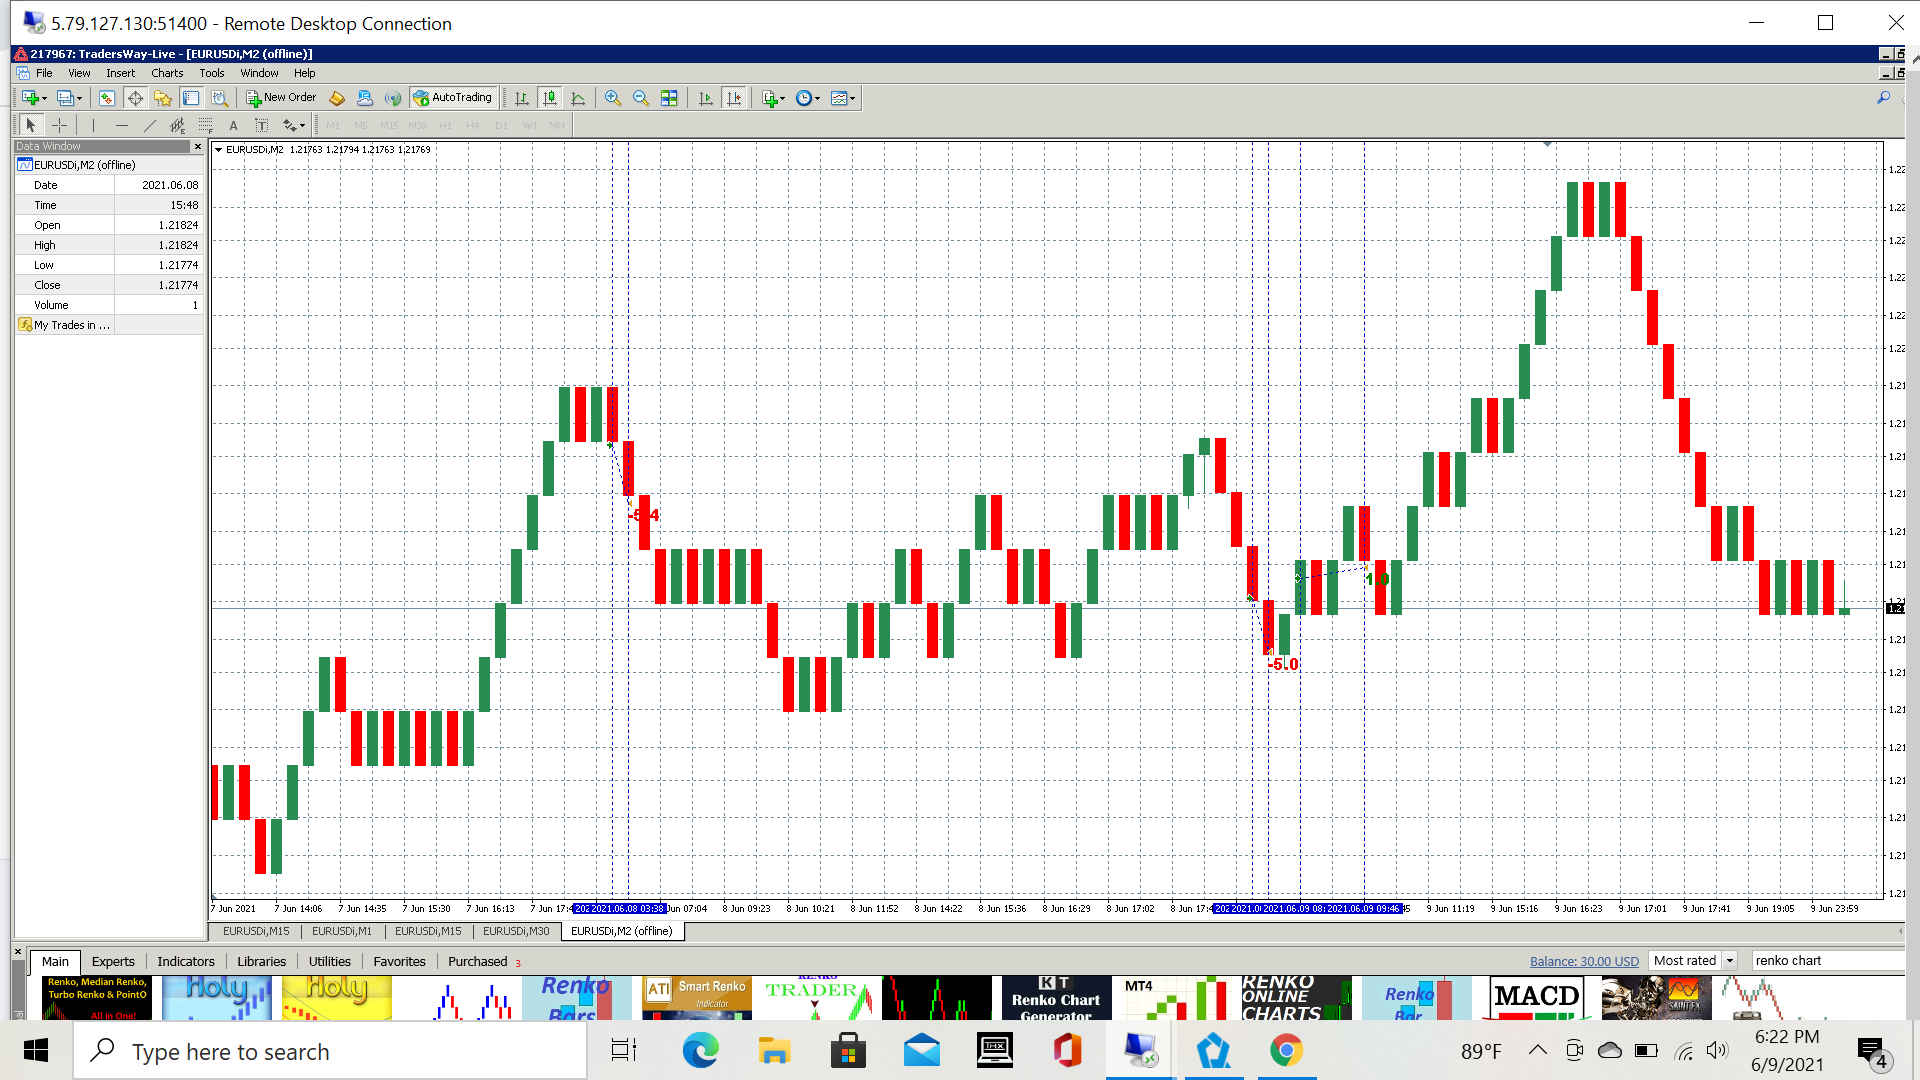Select the Crosshair cursor tool
Screen dimensions: 1920x1080
tap(59, 125)
